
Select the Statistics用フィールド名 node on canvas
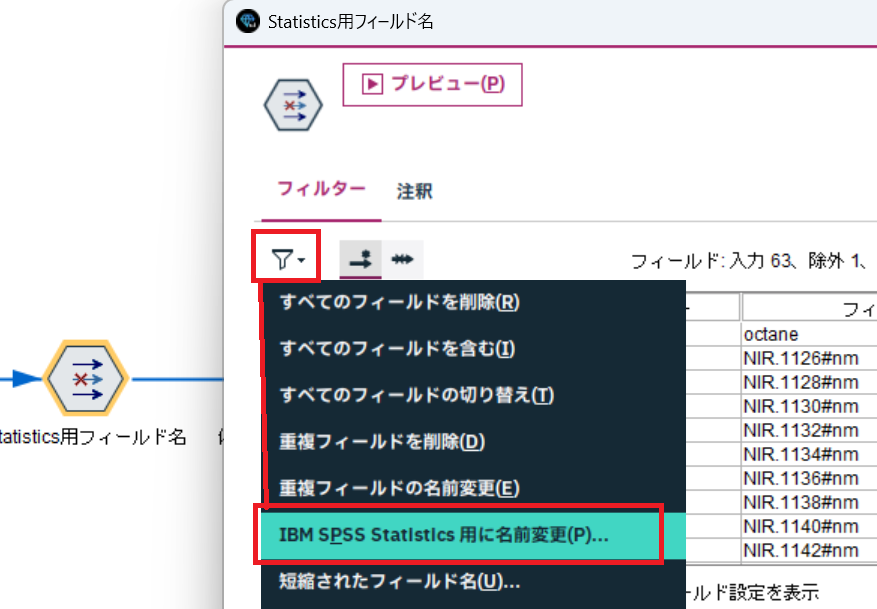click(86, 379)
